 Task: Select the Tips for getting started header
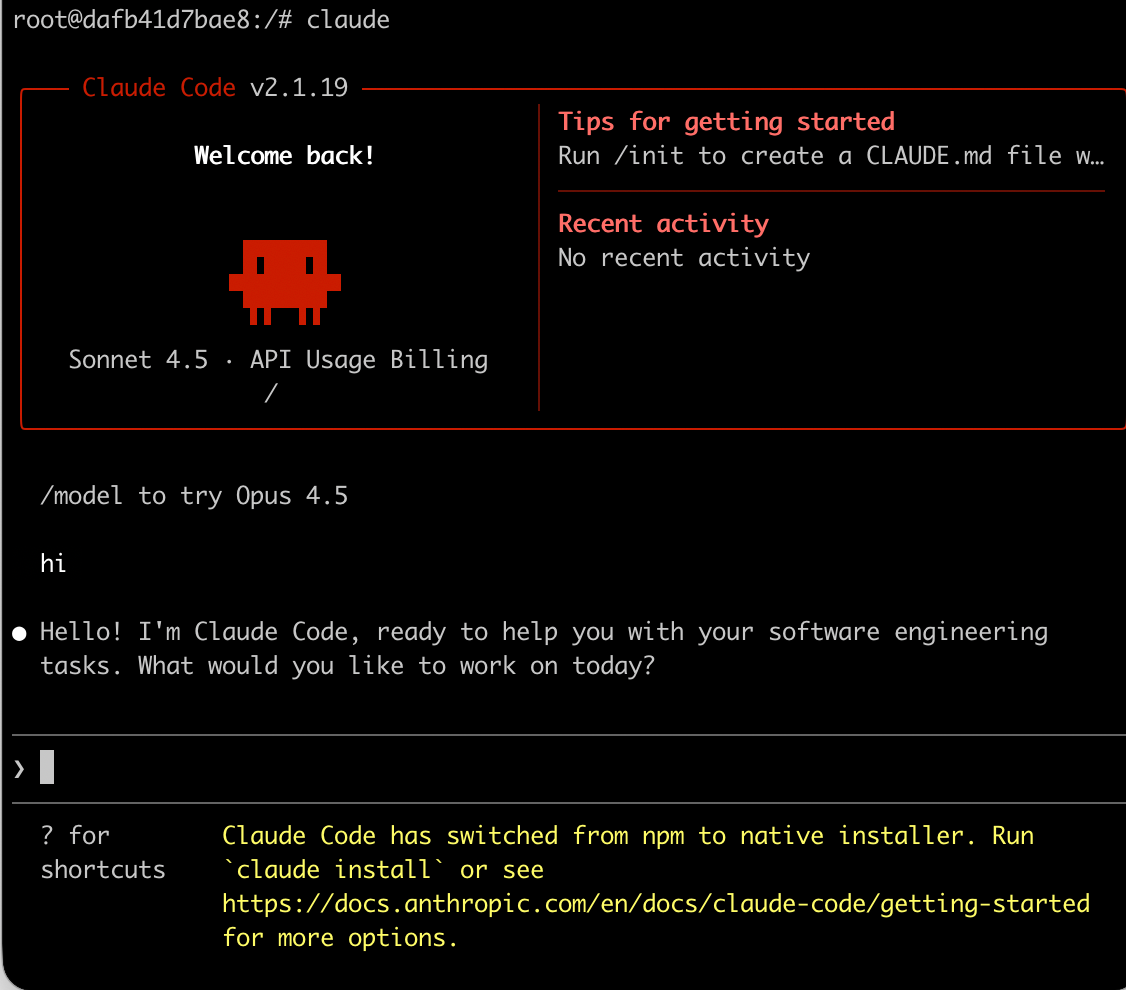tap(726, 121)
